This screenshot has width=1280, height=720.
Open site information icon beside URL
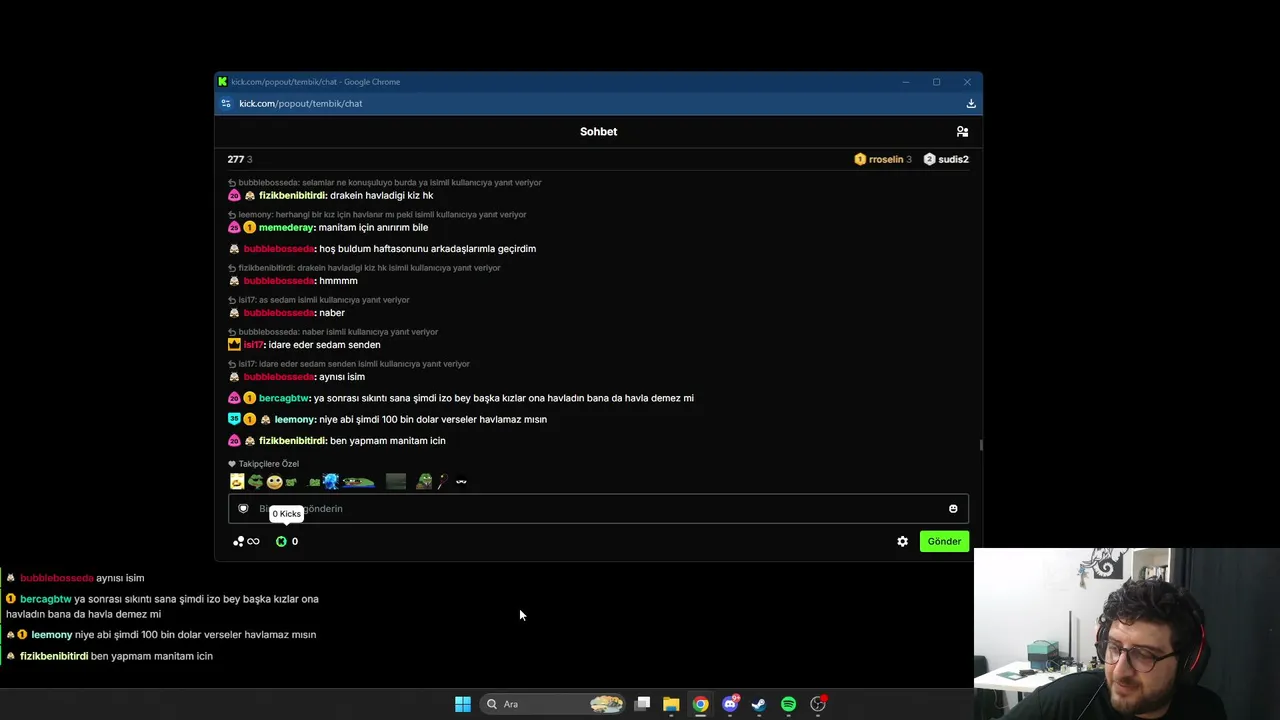pos(226,103)
